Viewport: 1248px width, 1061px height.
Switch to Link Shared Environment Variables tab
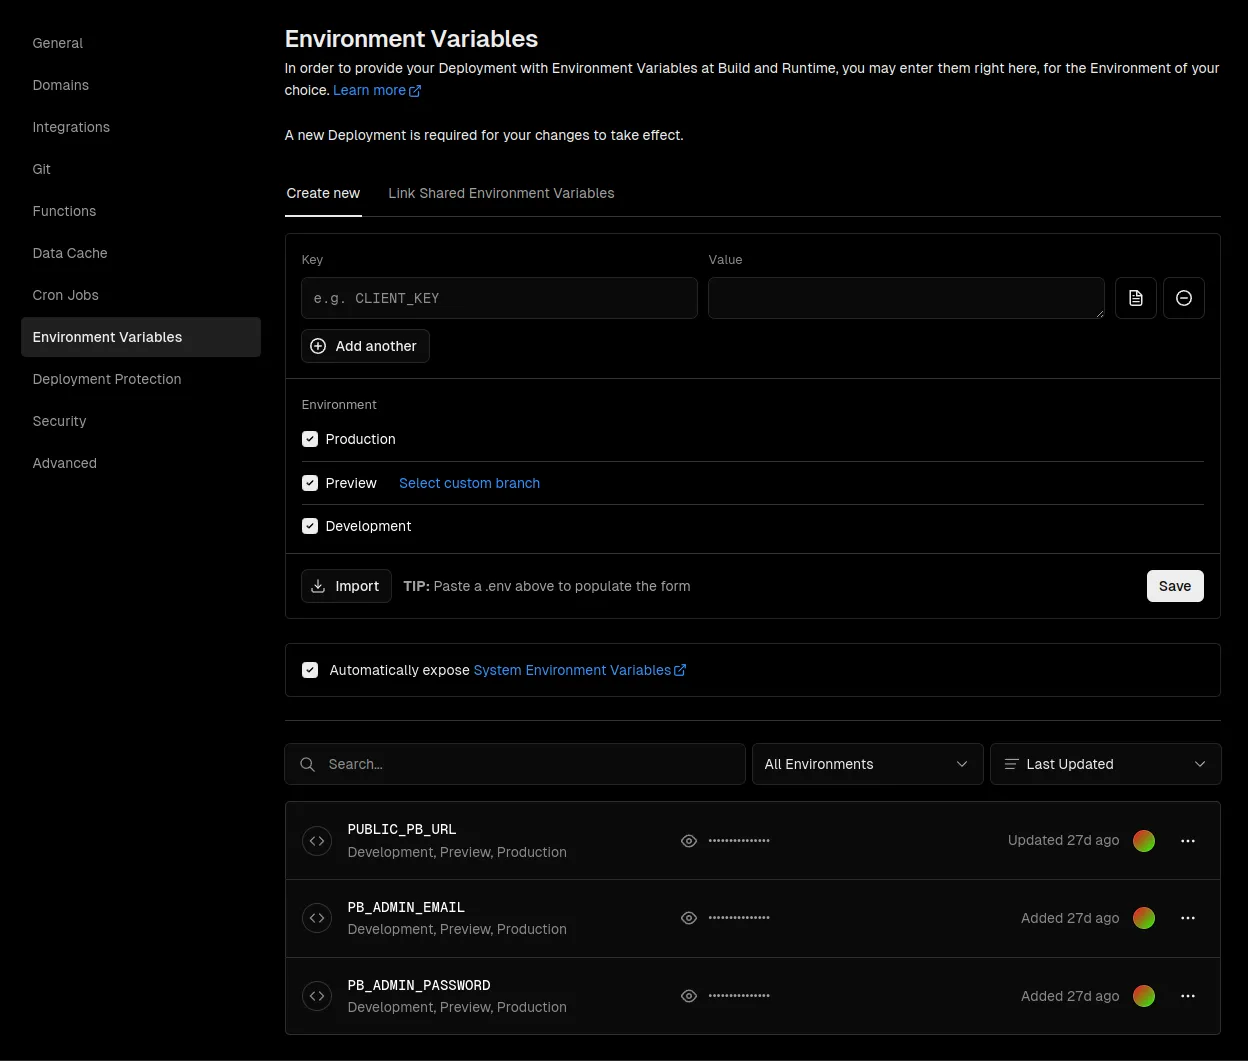pyautogui.click(x=501, y=193)
